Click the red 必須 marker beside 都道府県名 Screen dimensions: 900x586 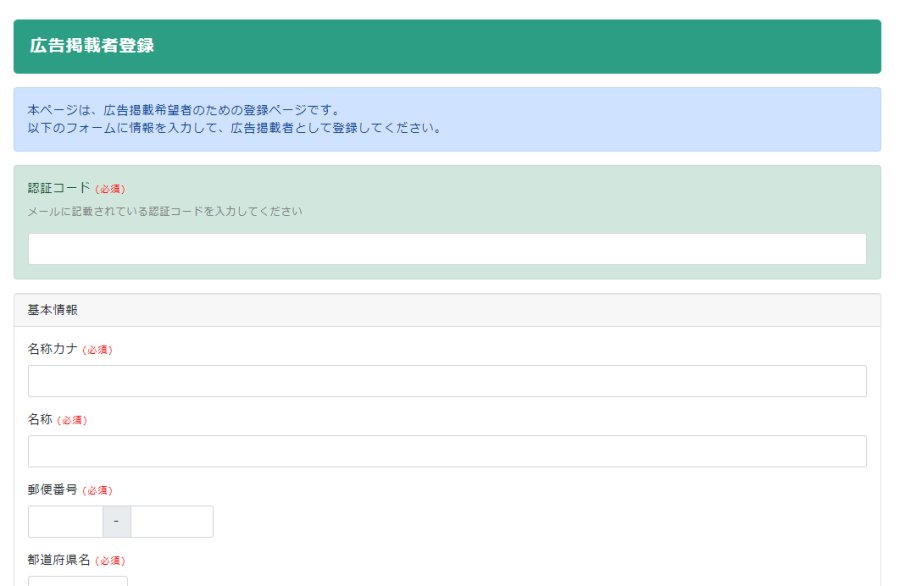point(110,561)
